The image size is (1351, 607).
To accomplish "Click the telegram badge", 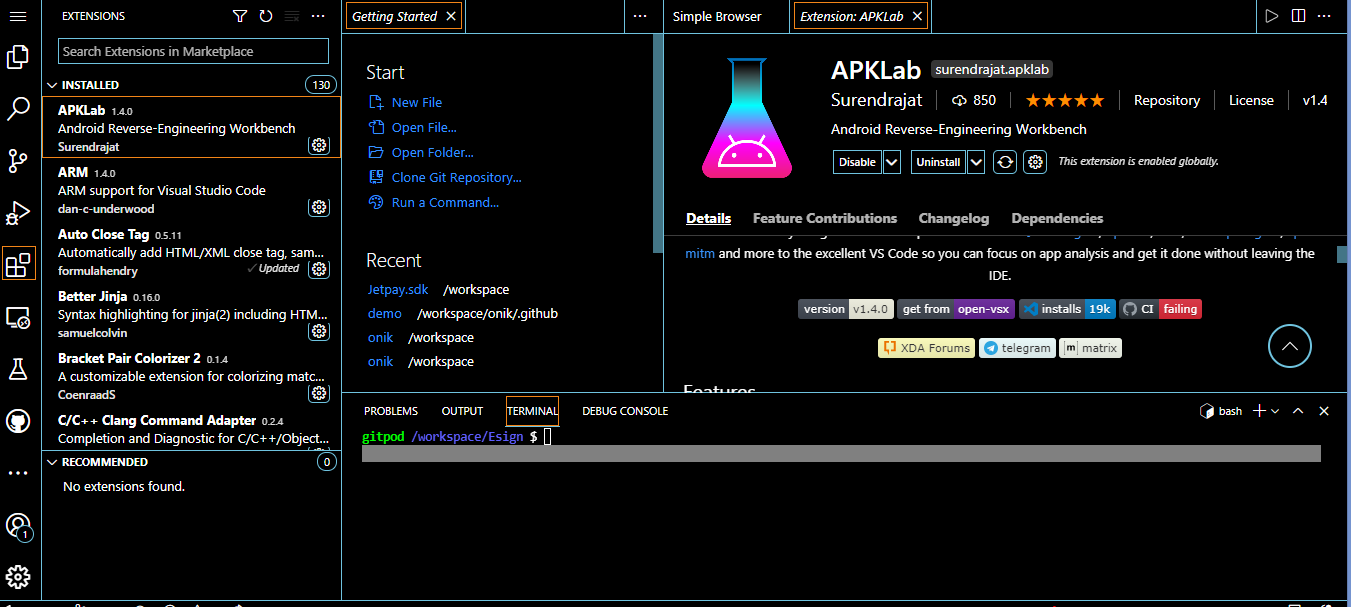I will (1017, 348).
